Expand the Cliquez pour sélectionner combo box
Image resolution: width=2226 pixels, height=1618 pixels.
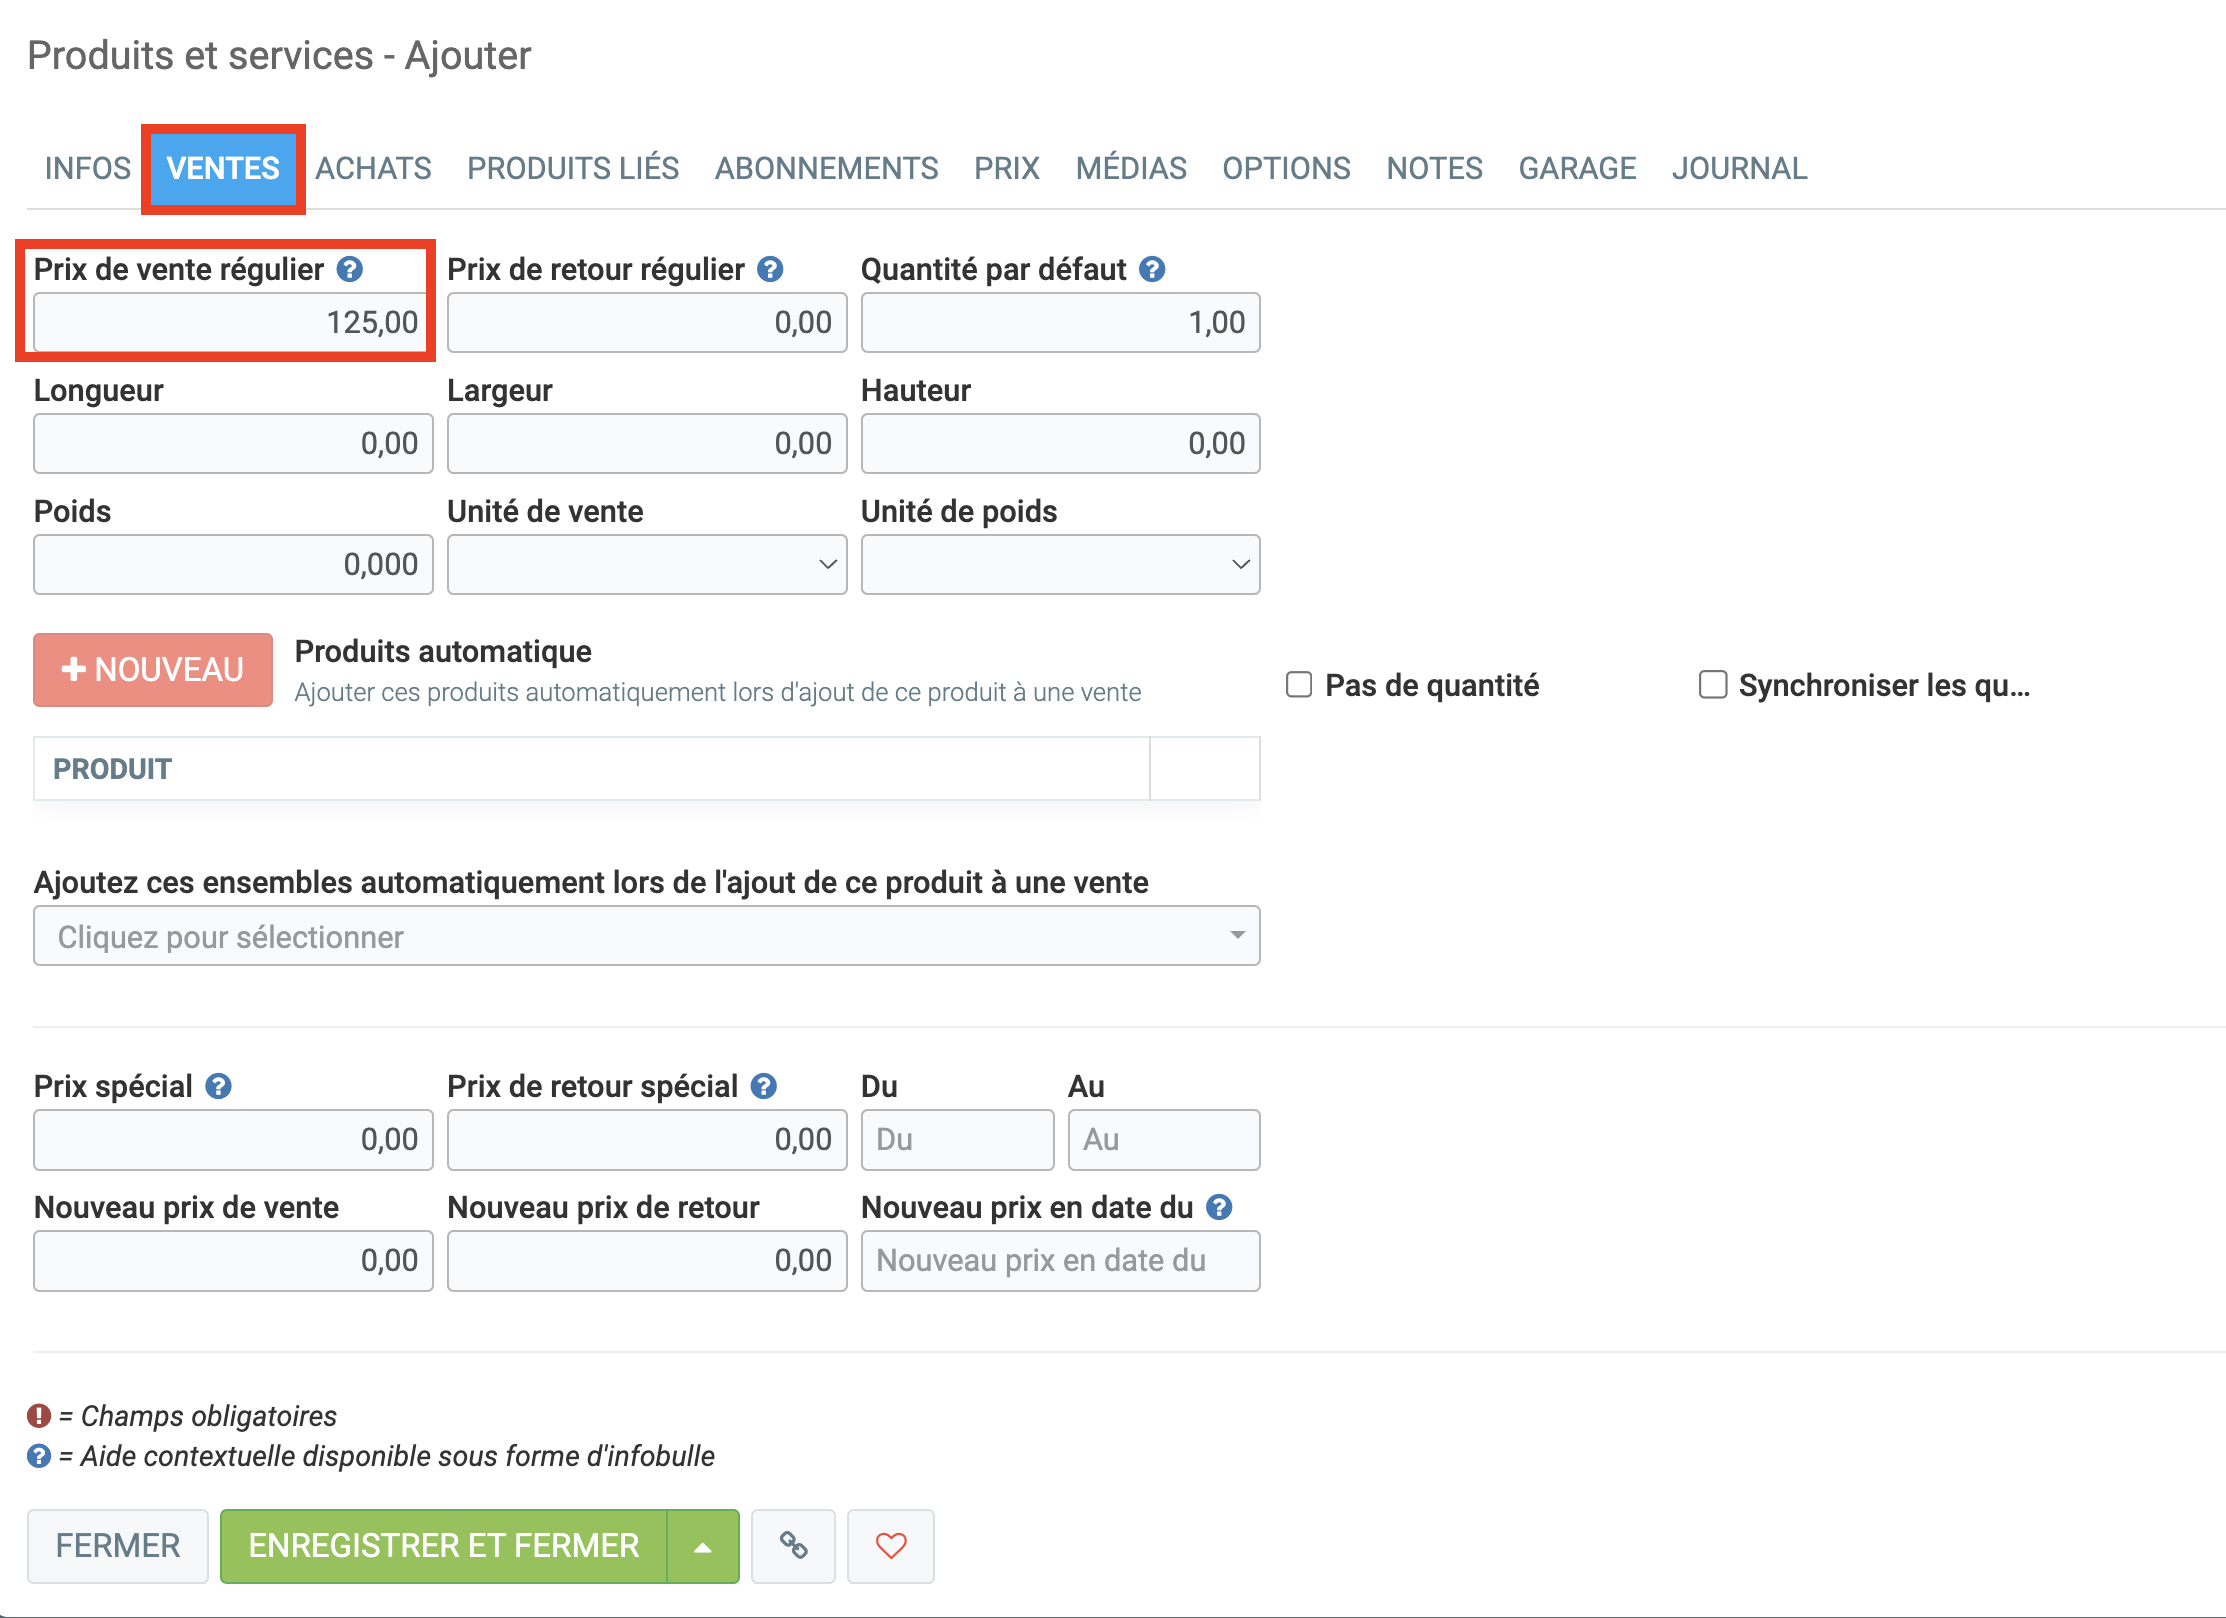point(646,936)
